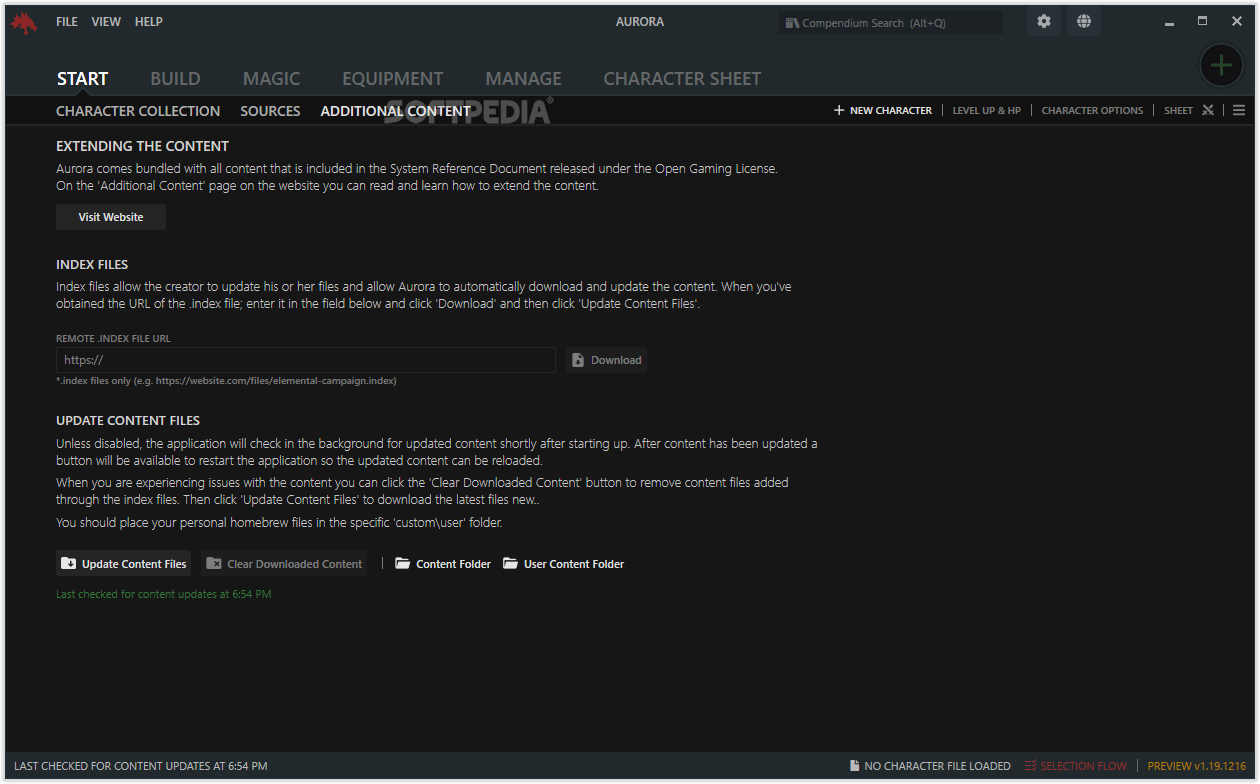Screen dimensions: 1260x784
Task: Switch to the Magic tab
Action: (271, 78)
